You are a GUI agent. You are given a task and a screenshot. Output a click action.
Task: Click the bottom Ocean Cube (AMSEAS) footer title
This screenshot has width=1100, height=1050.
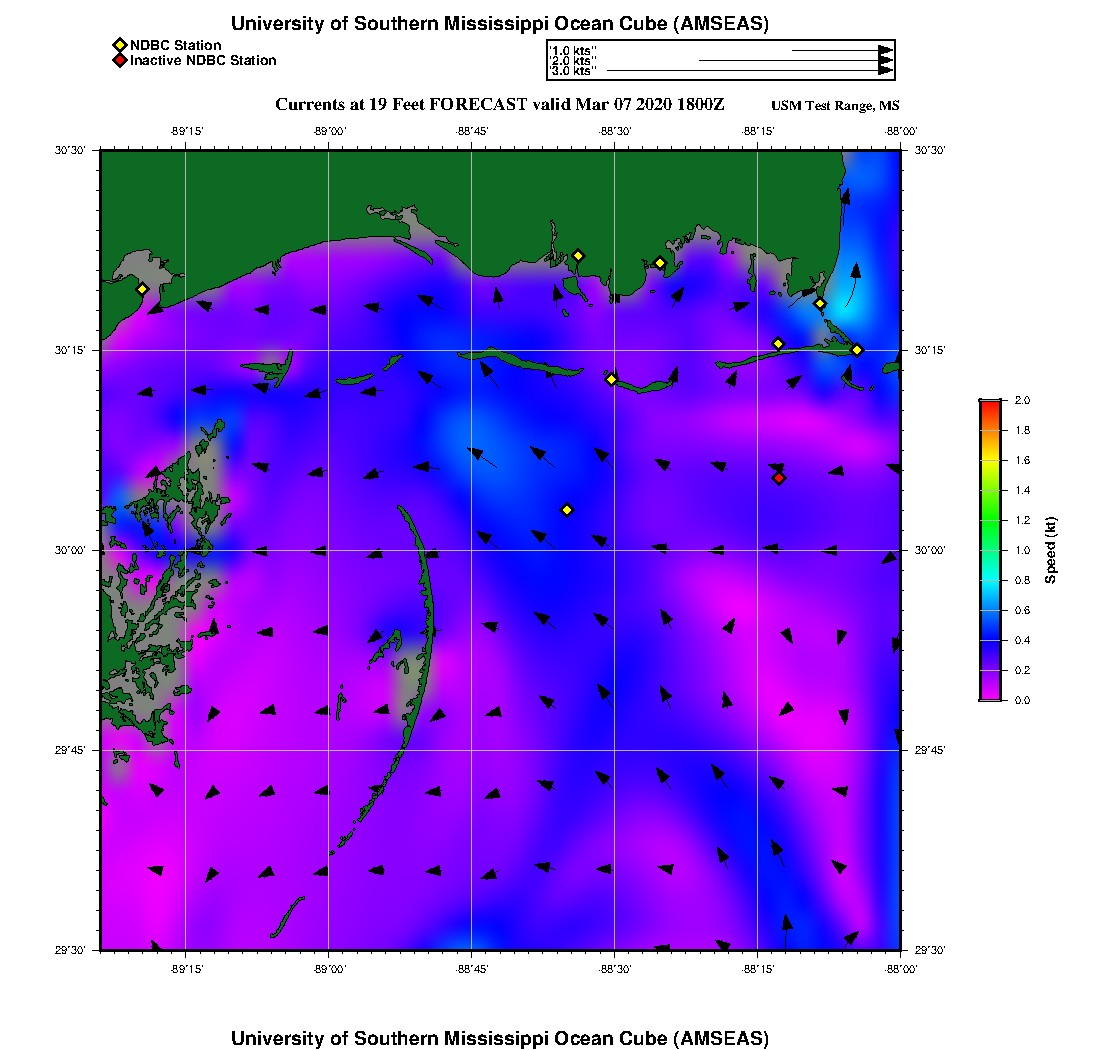[499, 1037]
